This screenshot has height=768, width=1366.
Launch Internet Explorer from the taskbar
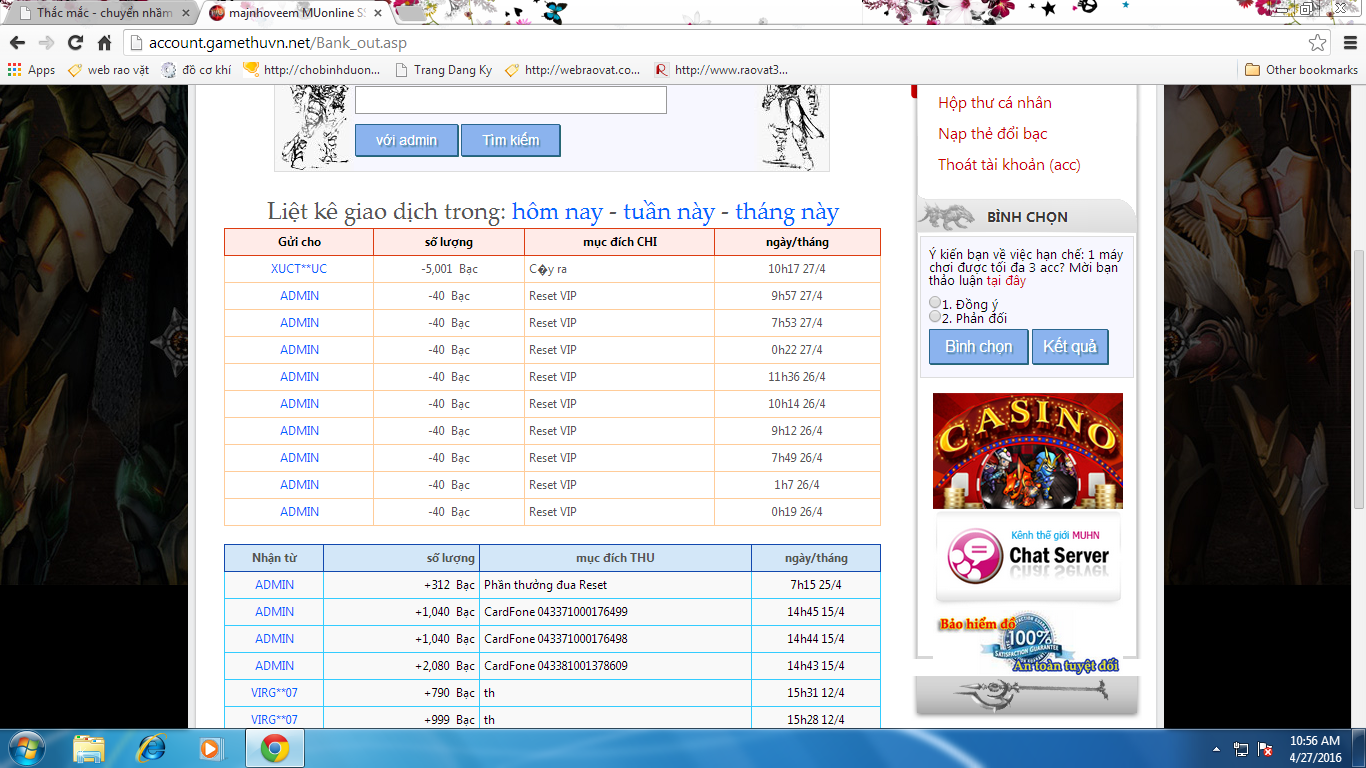point(151,748)
